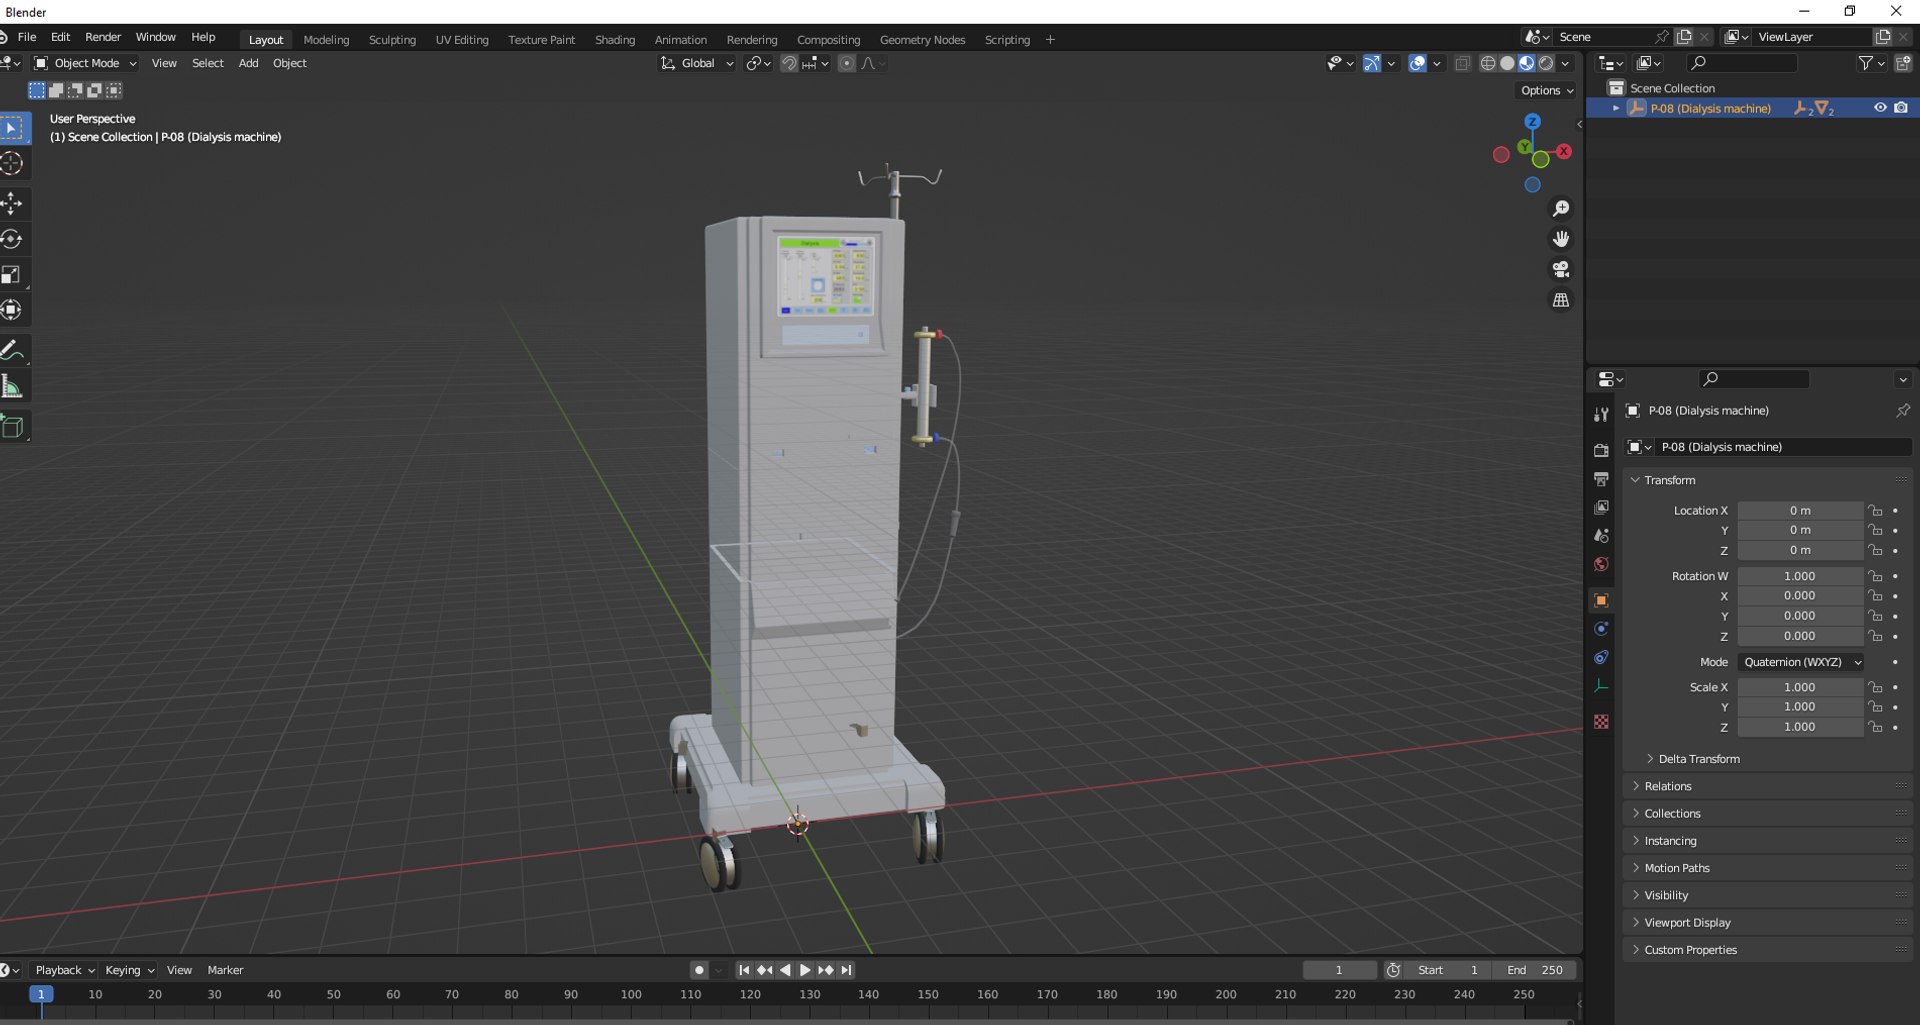The width and height of the screenshot is (1920, 1025).
Task: Activate the Transform tool
Action: (12, 310)
